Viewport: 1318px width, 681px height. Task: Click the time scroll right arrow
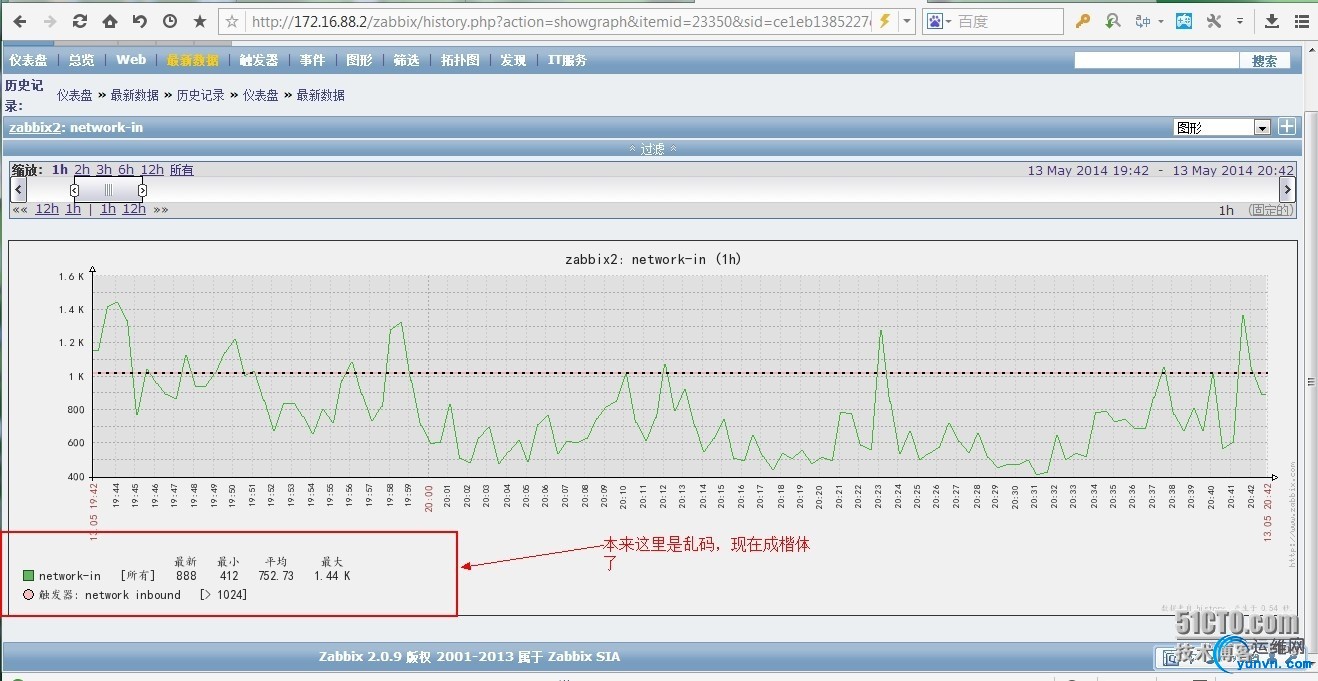[1287, 190]
